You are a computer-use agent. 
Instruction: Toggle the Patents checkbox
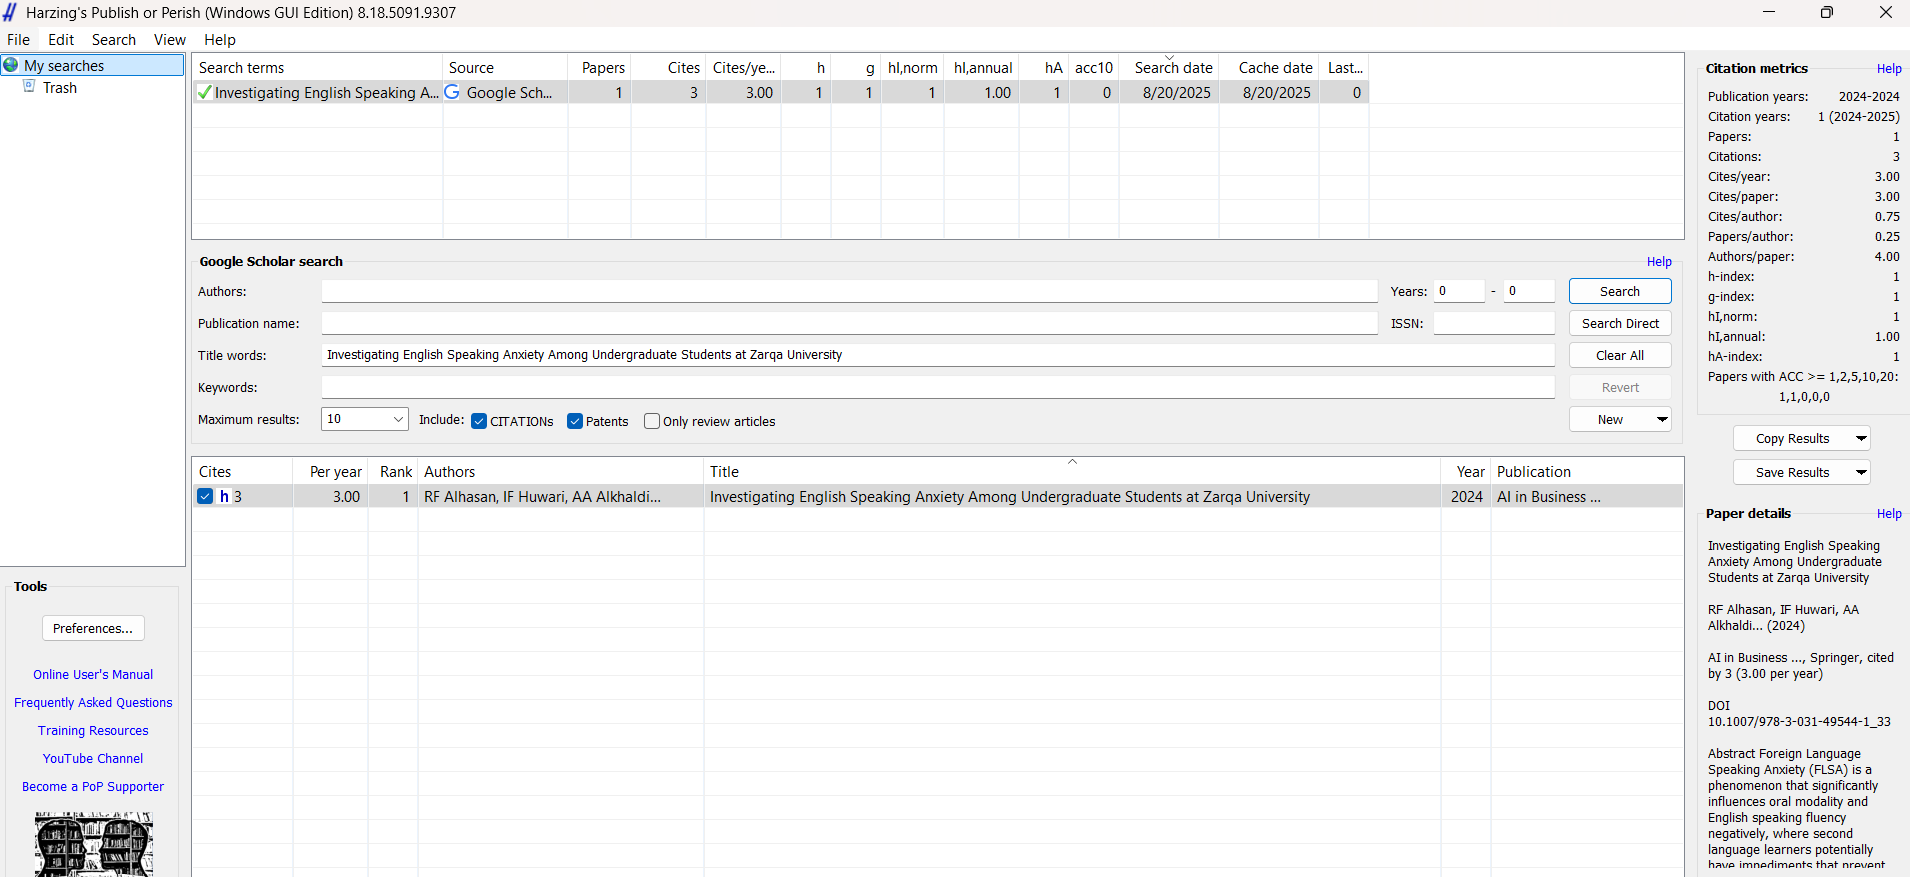[x=575, y=421]
